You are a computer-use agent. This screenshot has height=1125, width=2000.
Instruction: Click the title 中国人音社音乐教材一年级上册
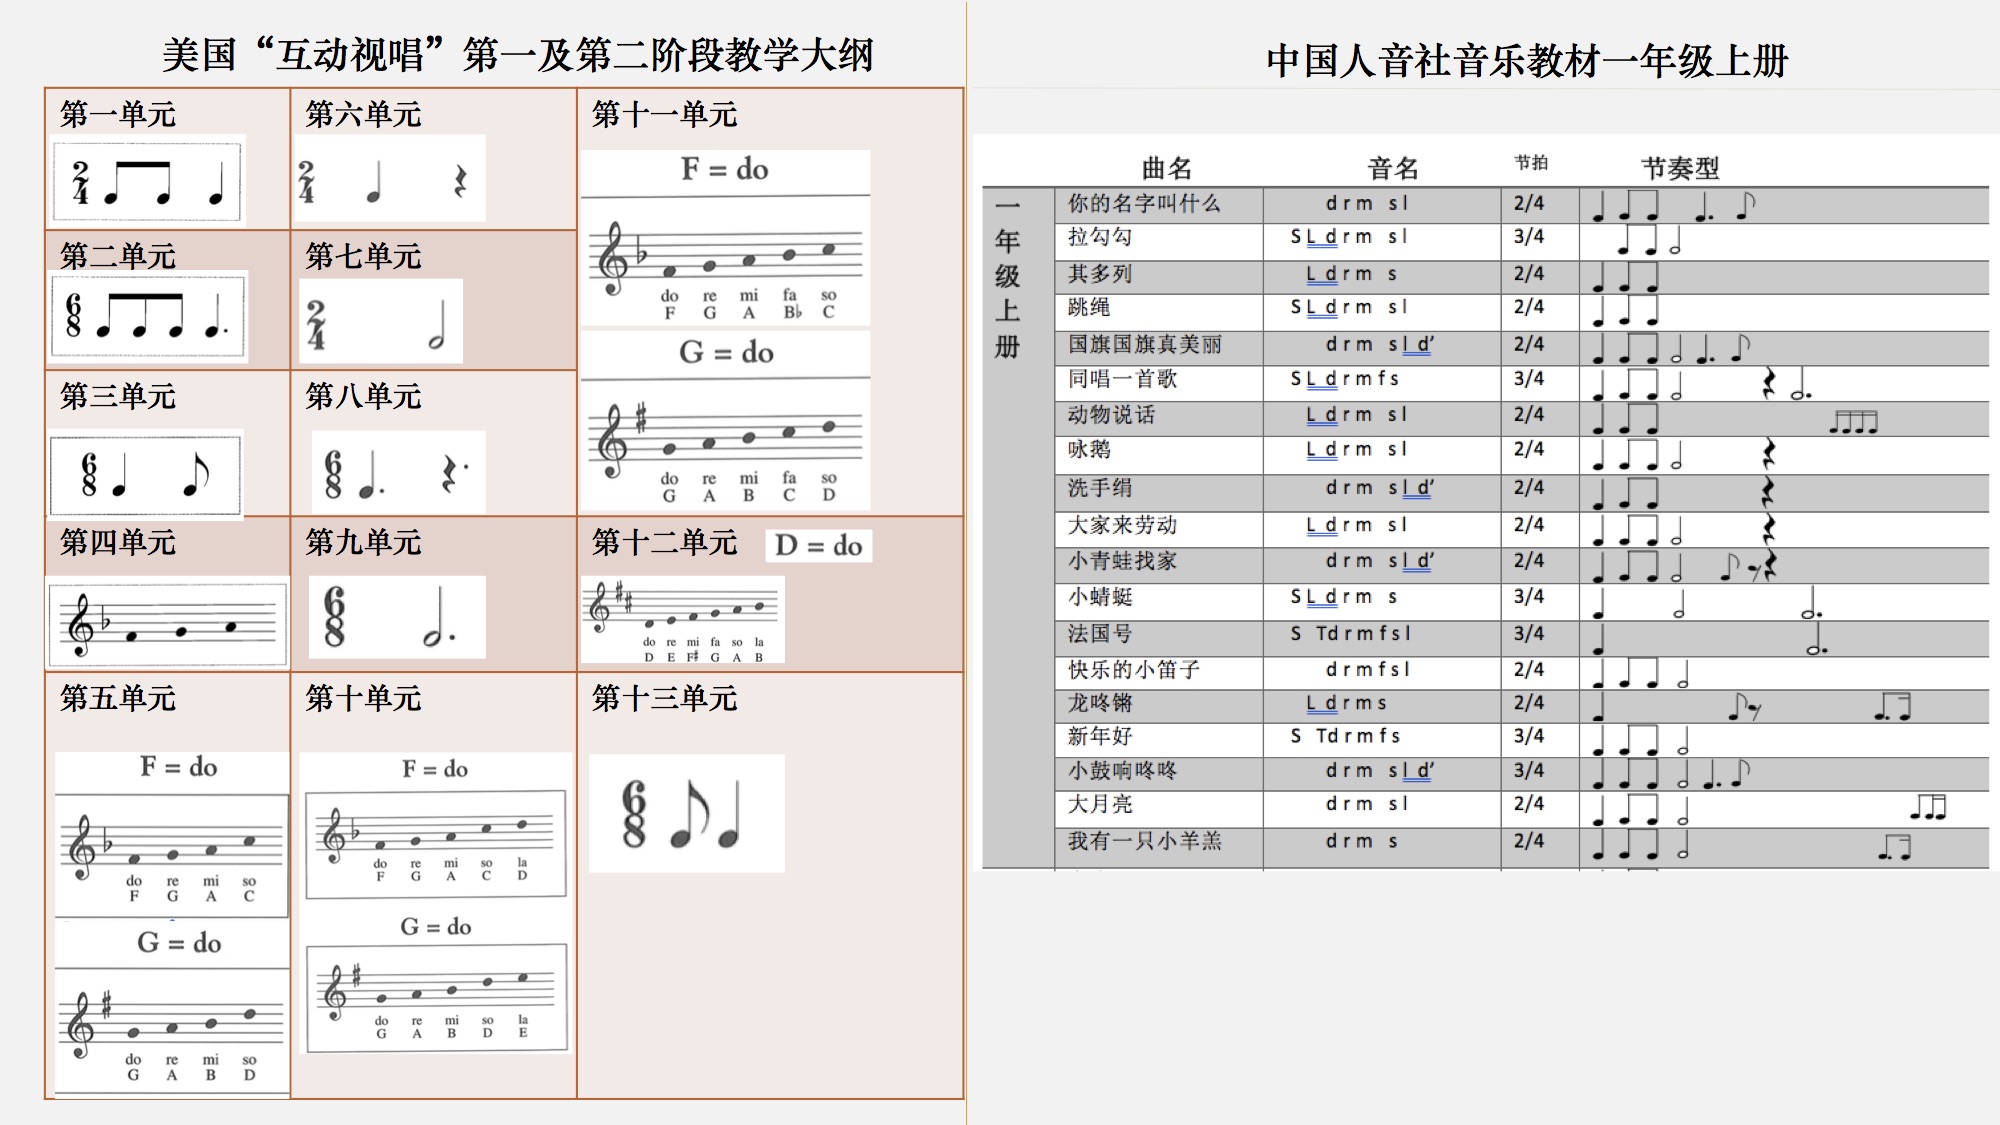pos(1526,61)
